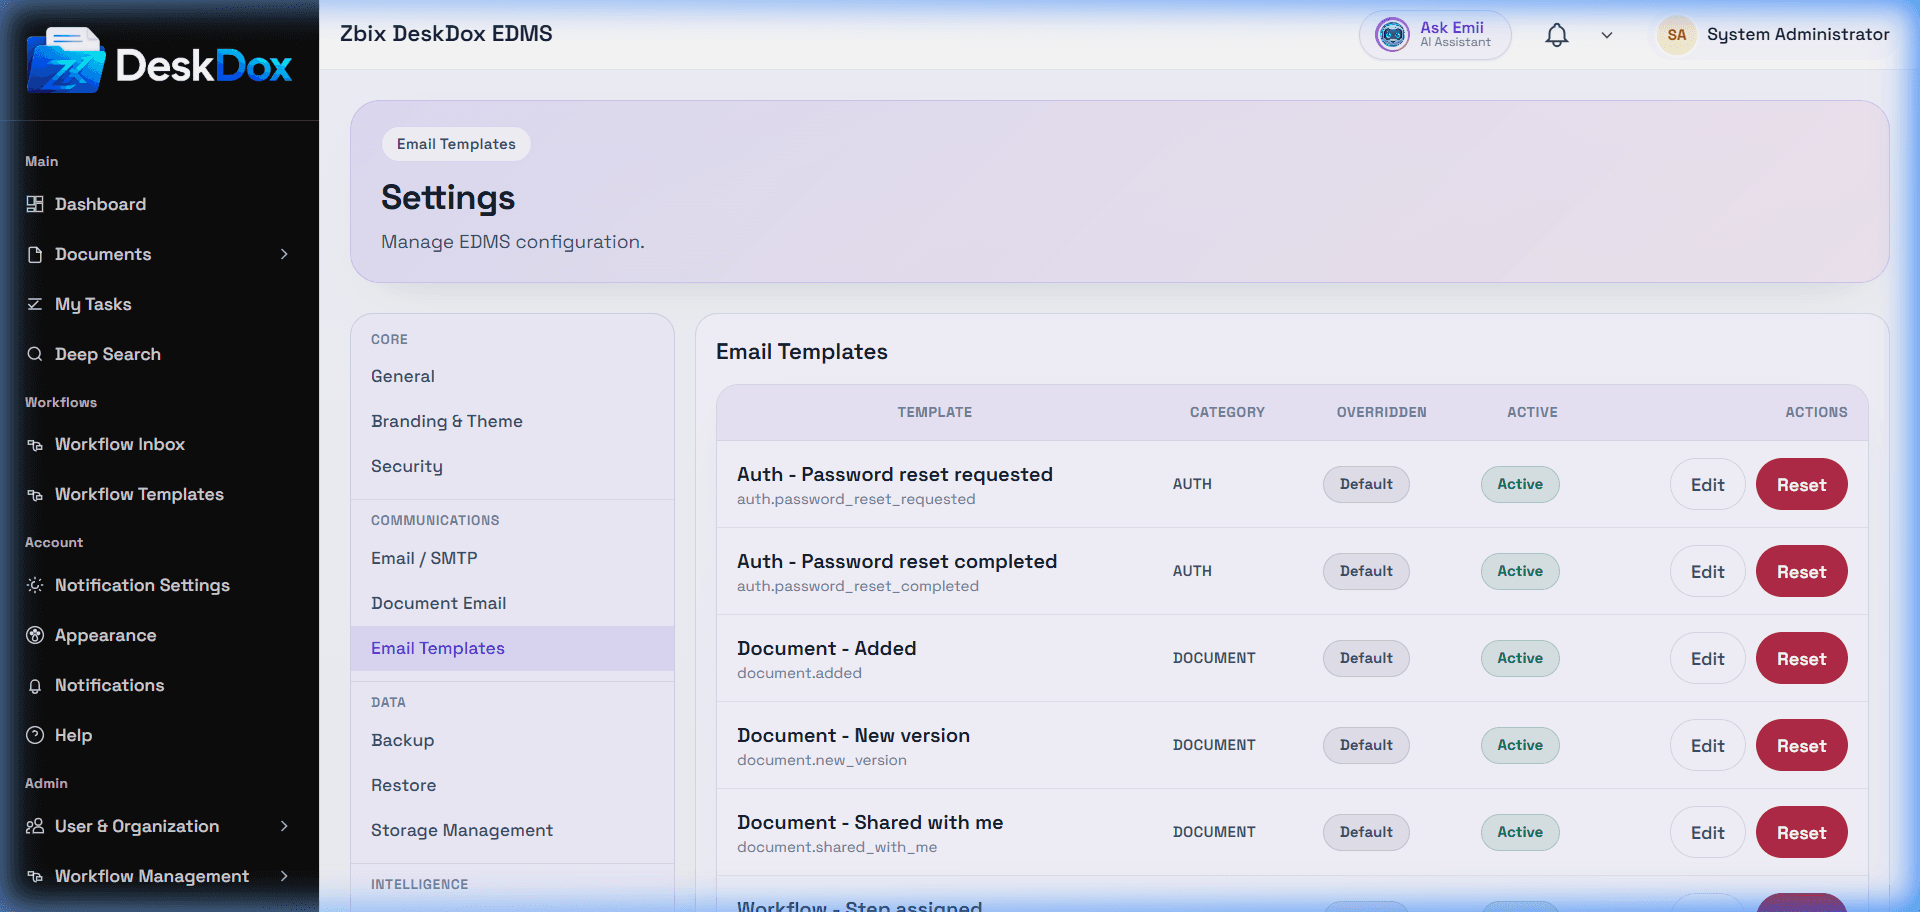
Task: Click the Workflow Inbox icon
Action: click(35, 444)
